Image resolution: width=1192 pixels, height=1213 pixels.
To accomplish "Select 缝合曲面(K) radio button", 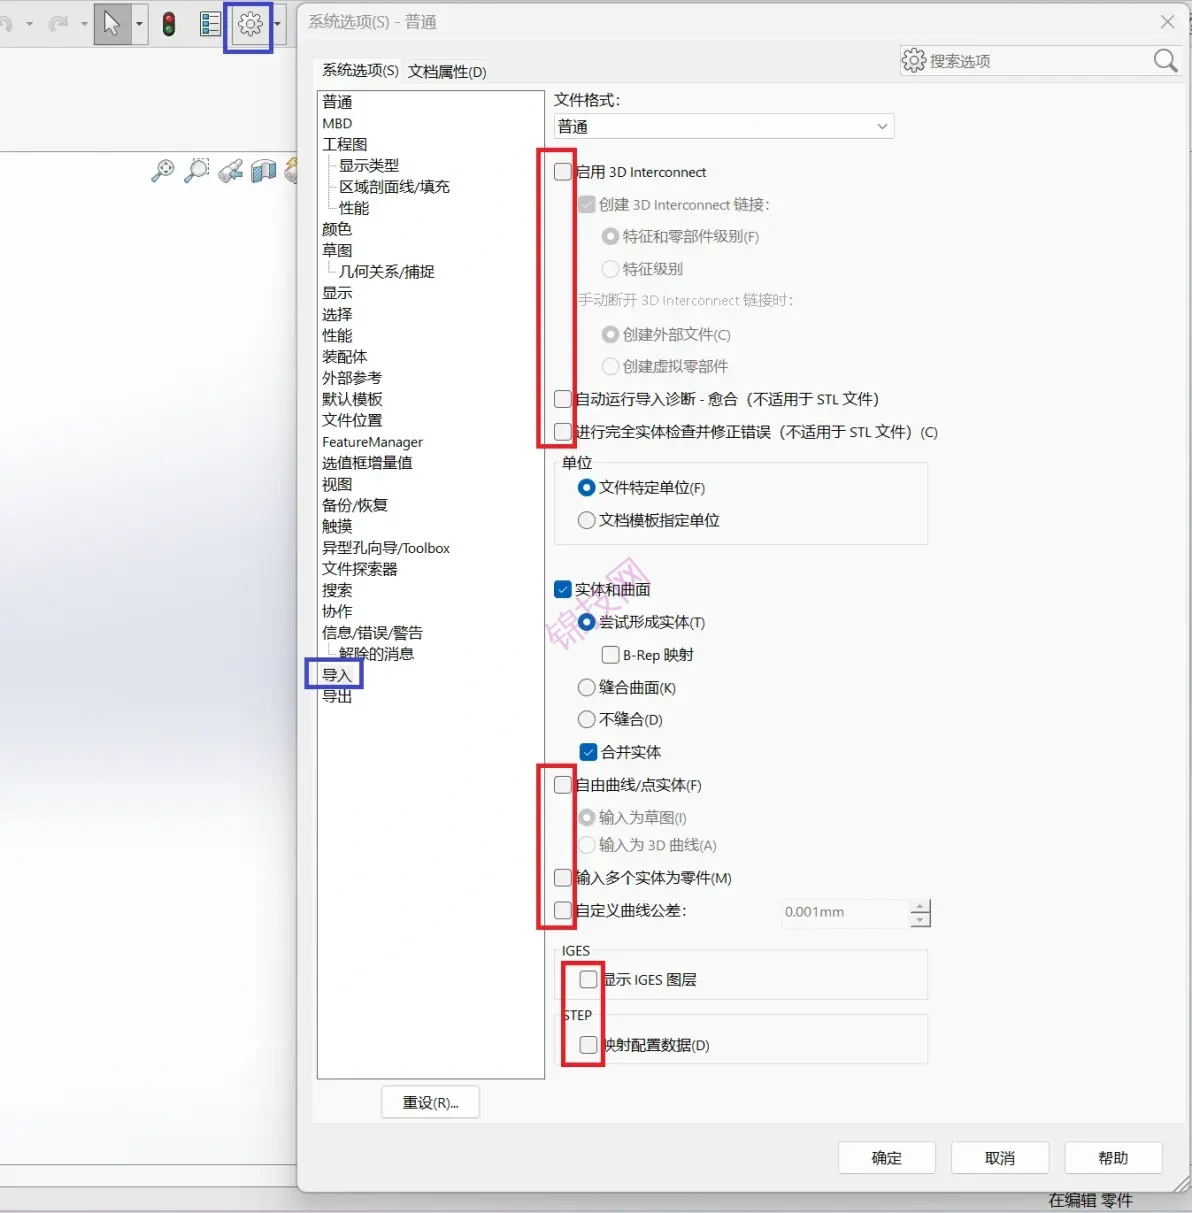I will [x=587, y=687].
